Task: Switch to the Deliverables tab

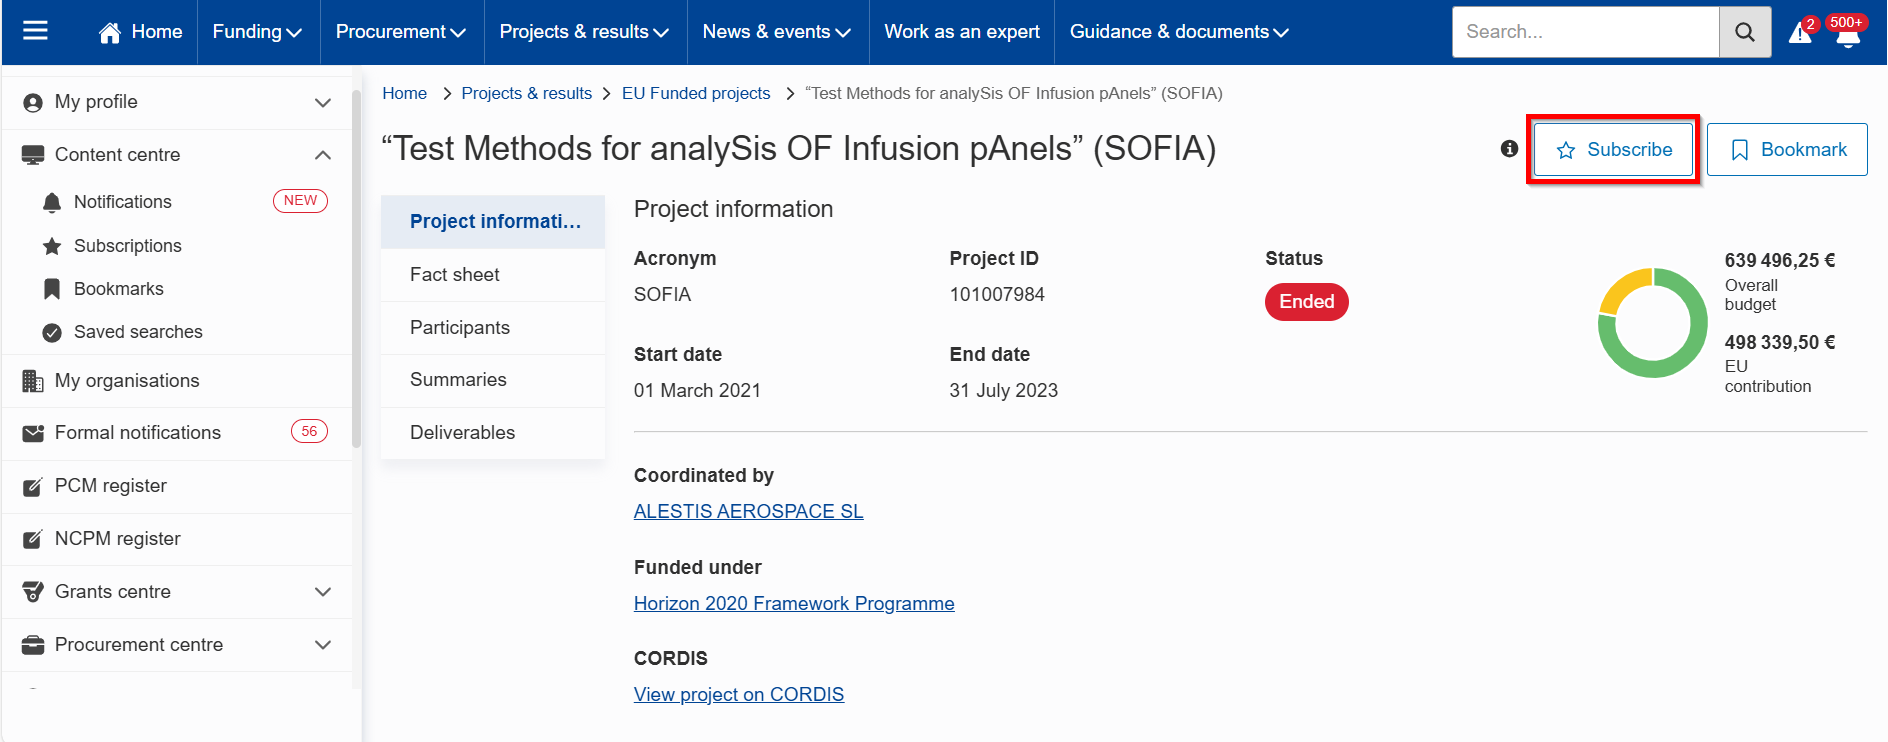Action: [x=493, y=433]
